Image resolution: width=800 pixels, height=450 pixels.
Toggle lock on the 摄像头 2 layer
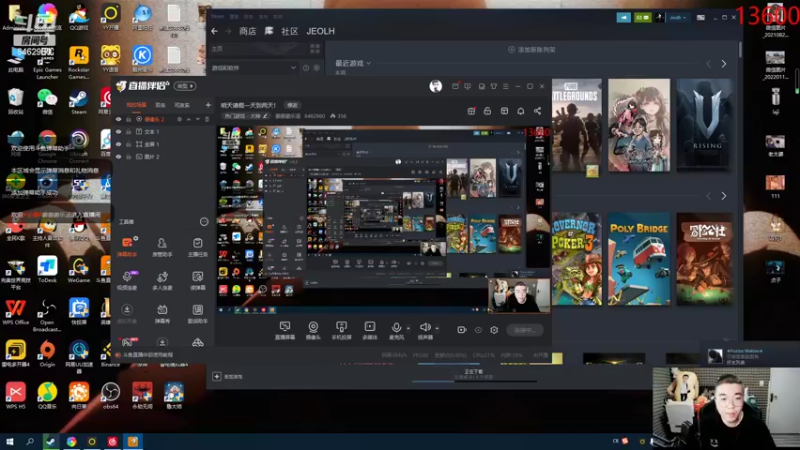coord(129,119)
